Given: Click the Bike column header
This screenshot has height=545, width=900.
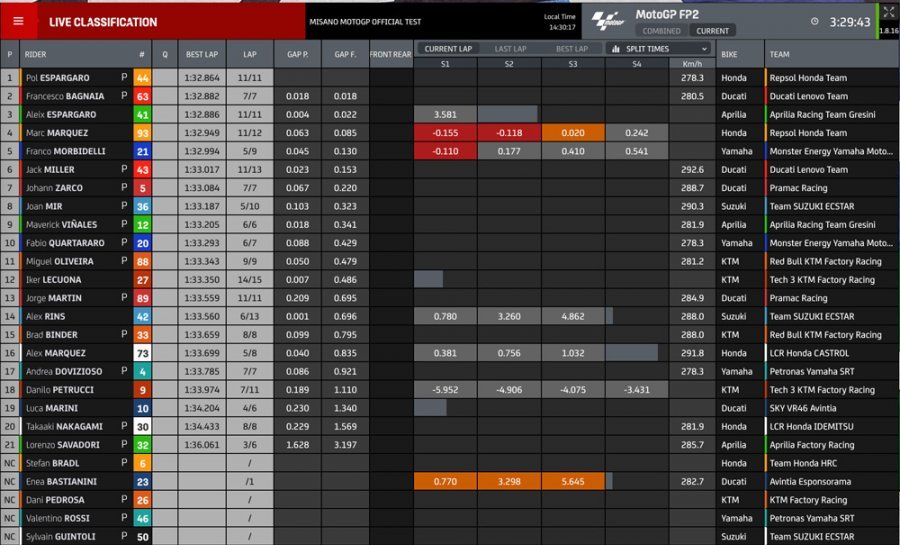Looking at the screenshot, I should 729,54.
